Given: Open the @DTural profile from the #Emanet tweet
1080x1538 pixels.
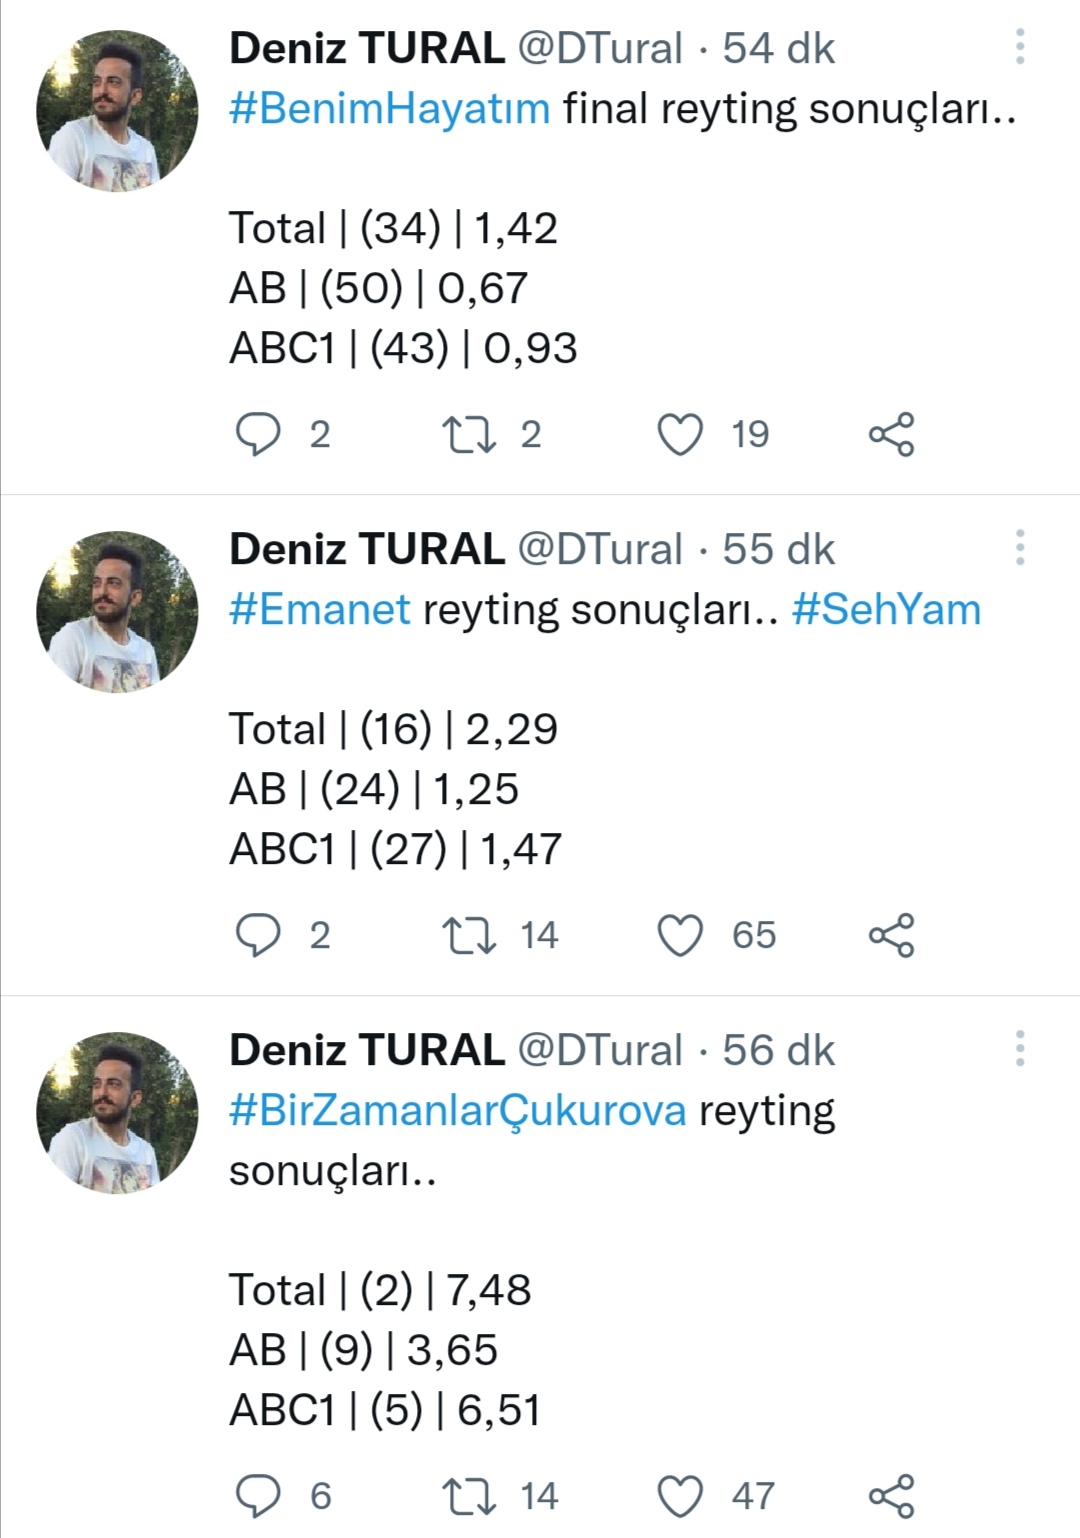Looking at the screenshot, I should (x=600, y=549).
